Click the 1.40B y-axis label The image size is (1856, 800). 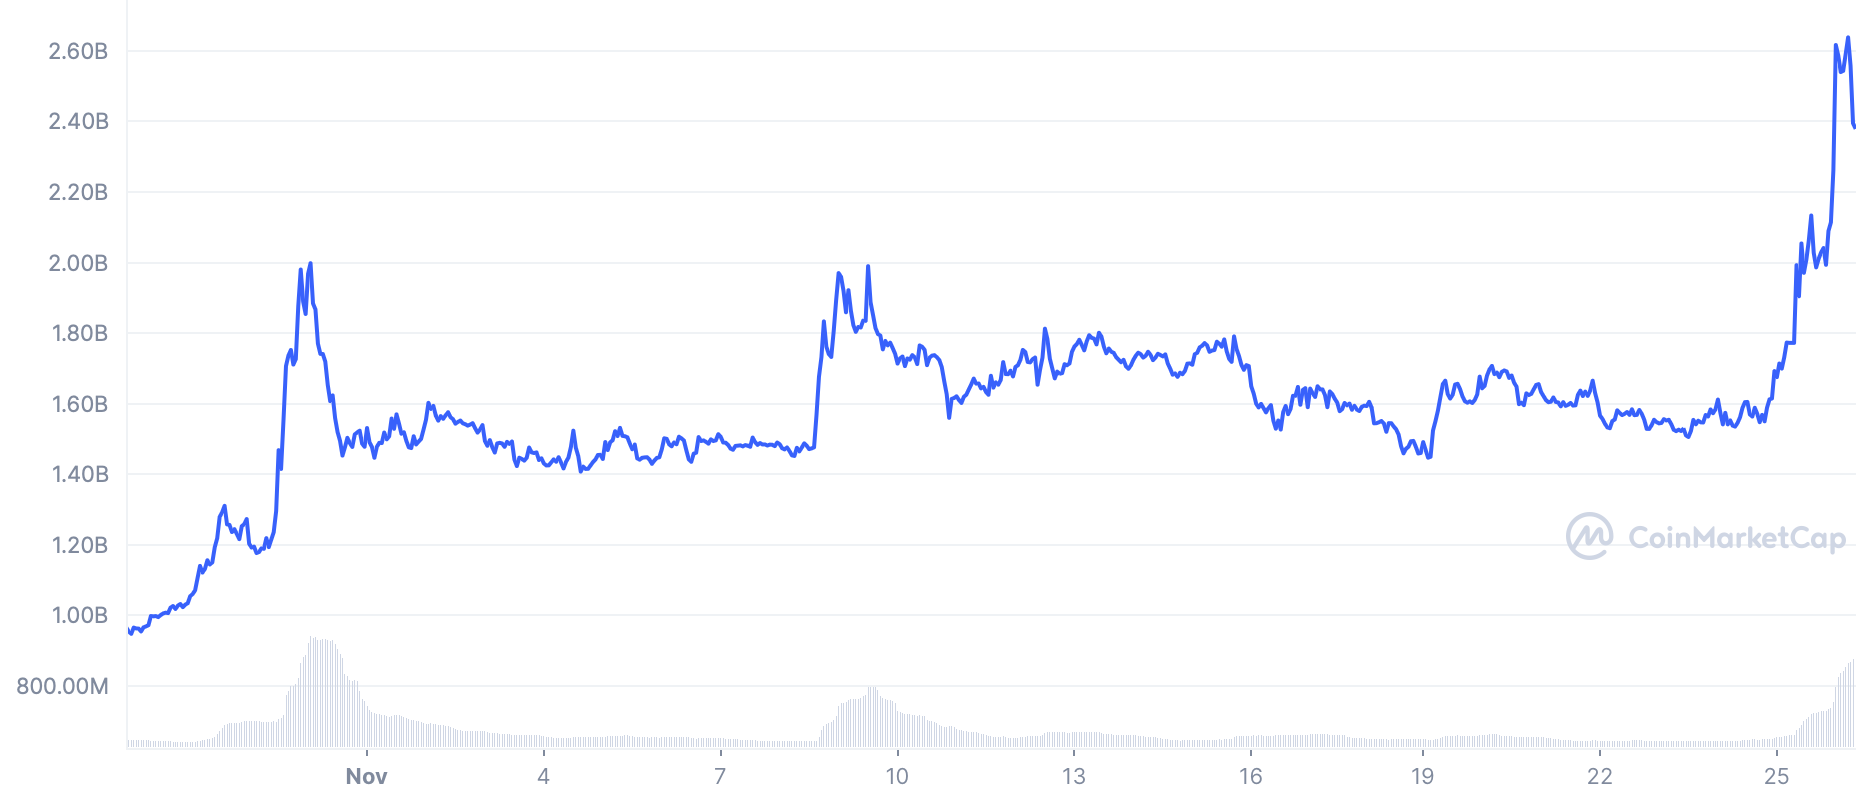pyautogui.click(x=80, y=474)
